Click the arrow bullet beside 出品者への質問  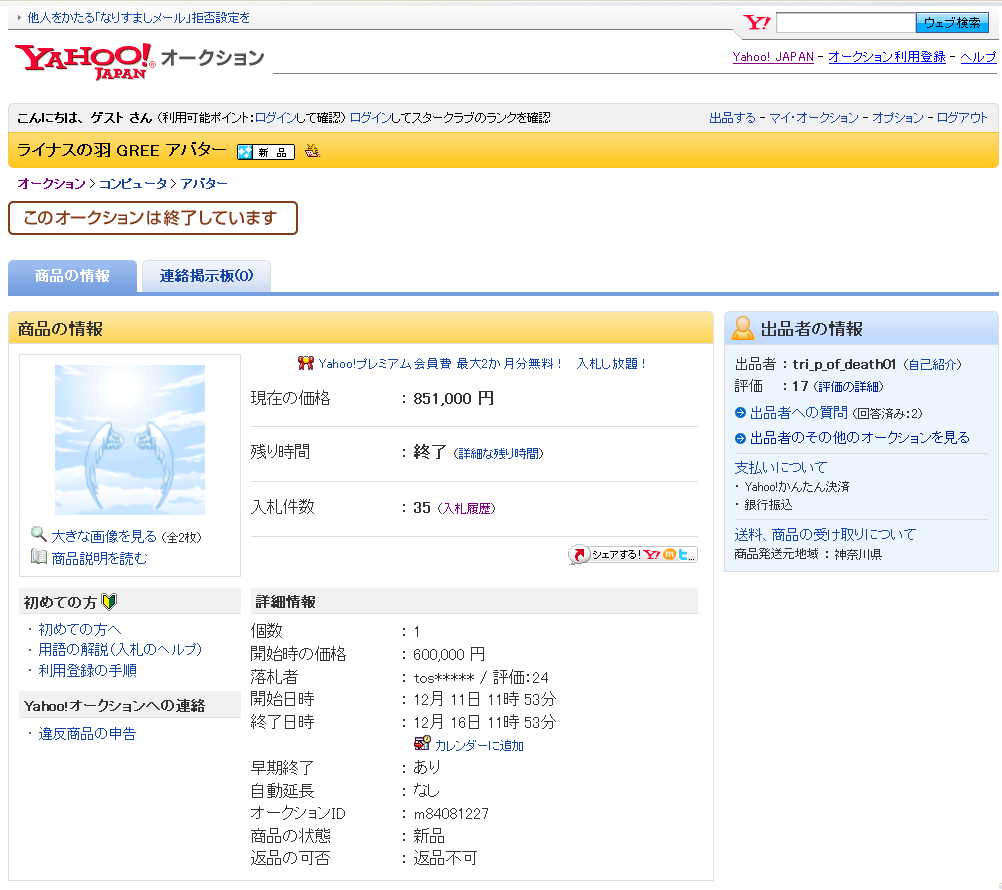pos(740,413)
